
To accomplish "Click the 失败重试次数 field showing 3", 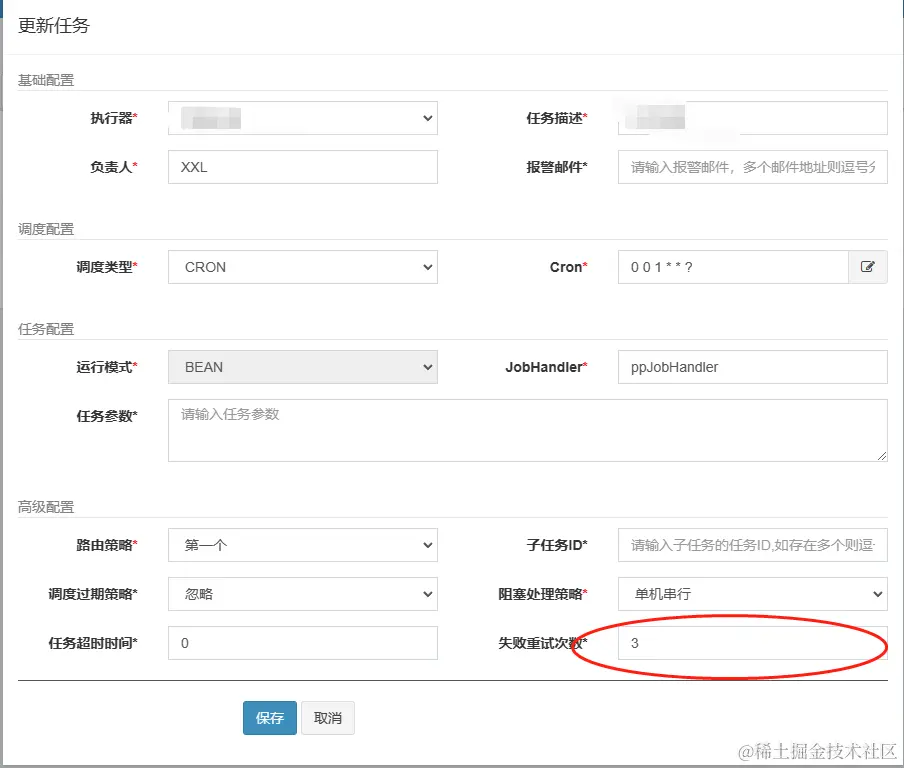I will (x=752, y=643).
